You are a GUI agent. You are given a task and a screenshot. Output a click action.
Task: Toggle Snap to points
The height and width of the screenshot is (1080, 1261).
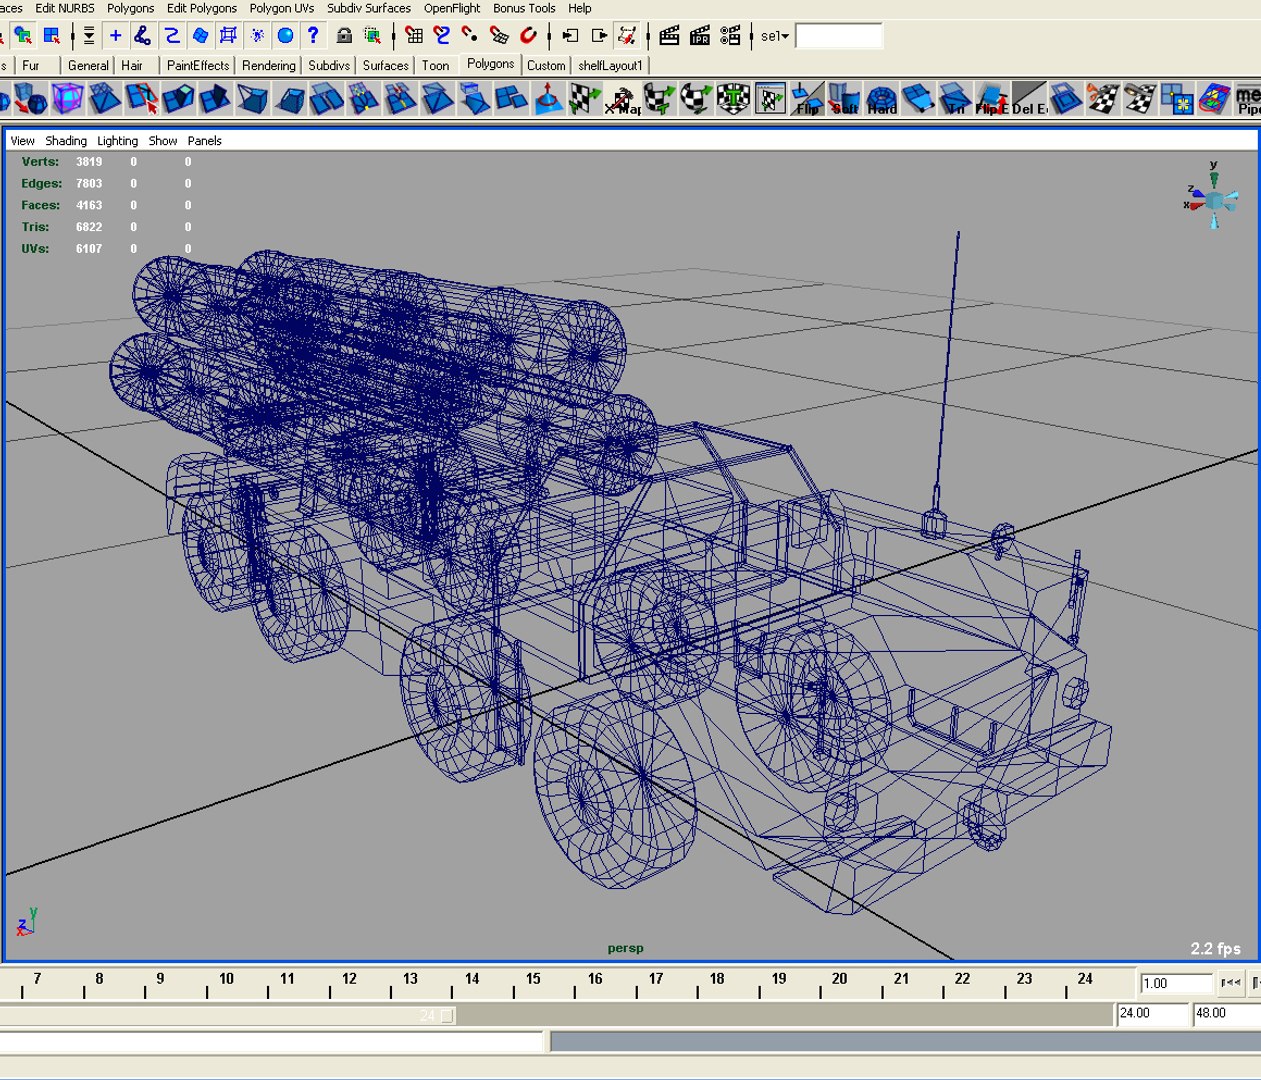click(470, 36)
